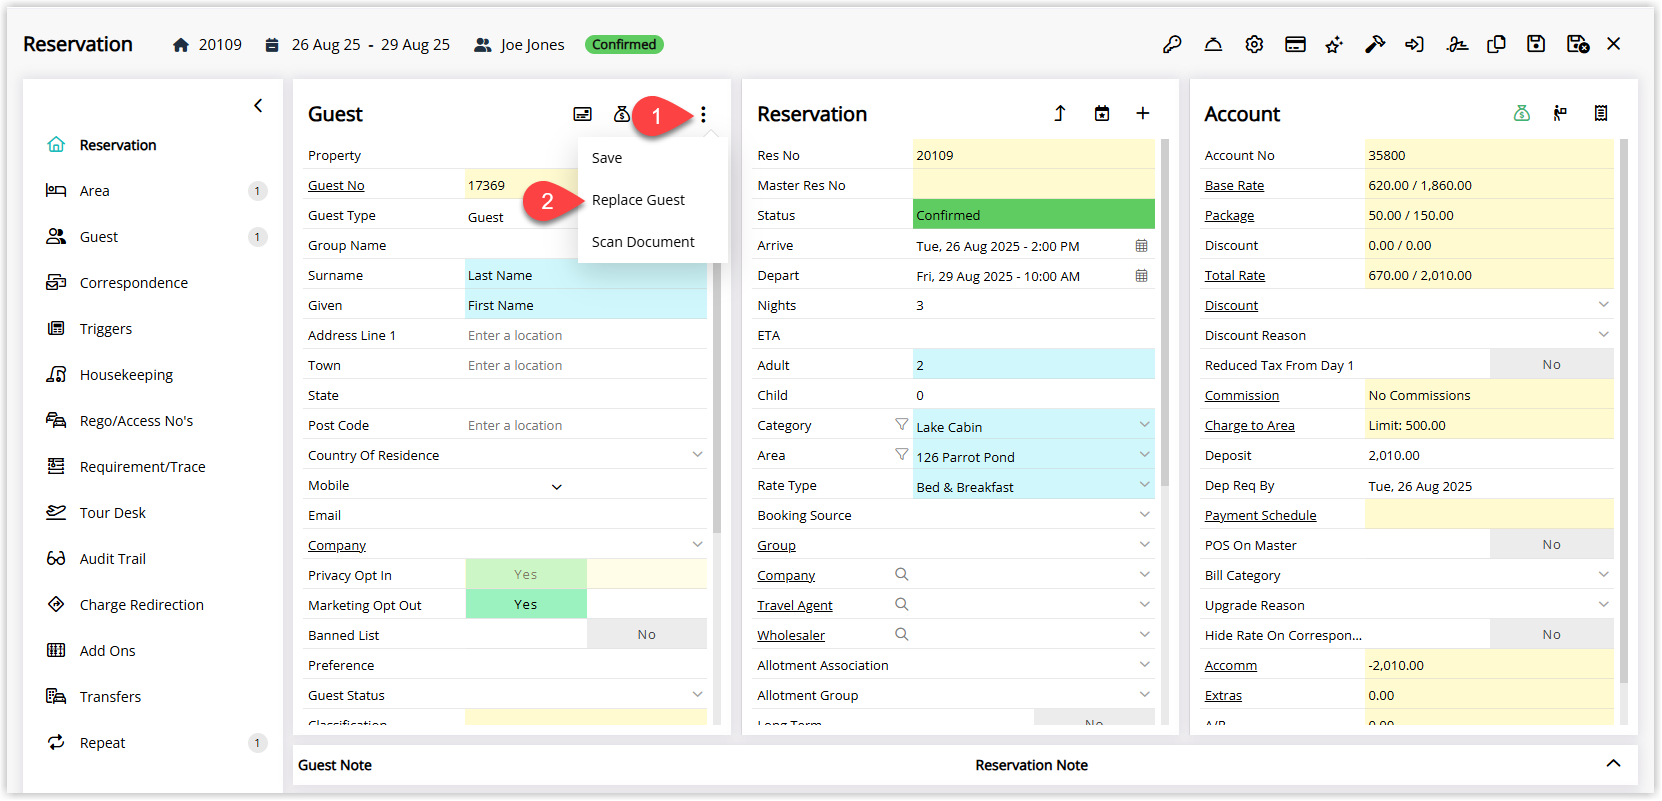
Task: Open the Guest No link
Action: coord(336,185)
